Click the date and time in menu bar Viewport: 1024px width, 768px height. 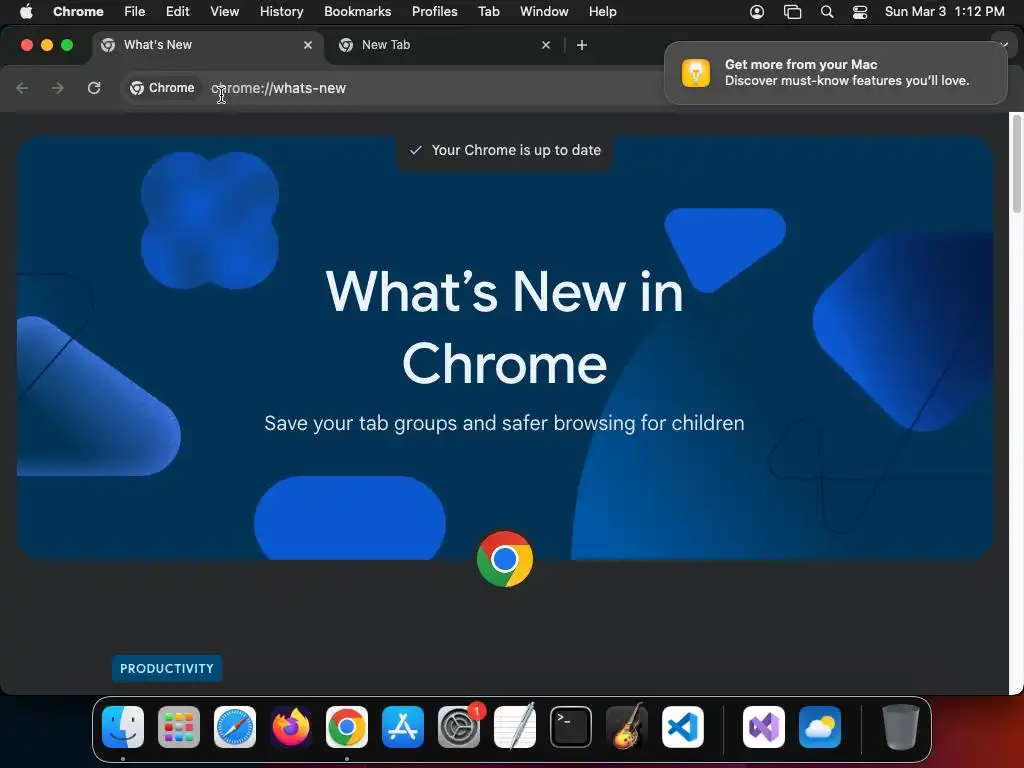coord(944,11)
